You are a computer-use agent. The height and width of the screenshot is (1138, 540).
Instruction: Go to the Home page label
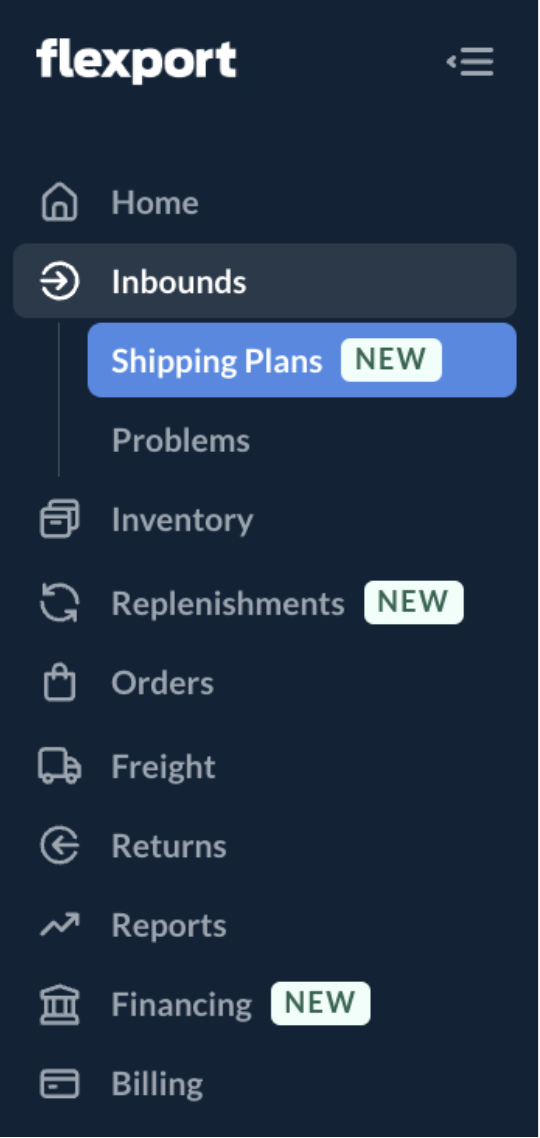tap(155, 202)
